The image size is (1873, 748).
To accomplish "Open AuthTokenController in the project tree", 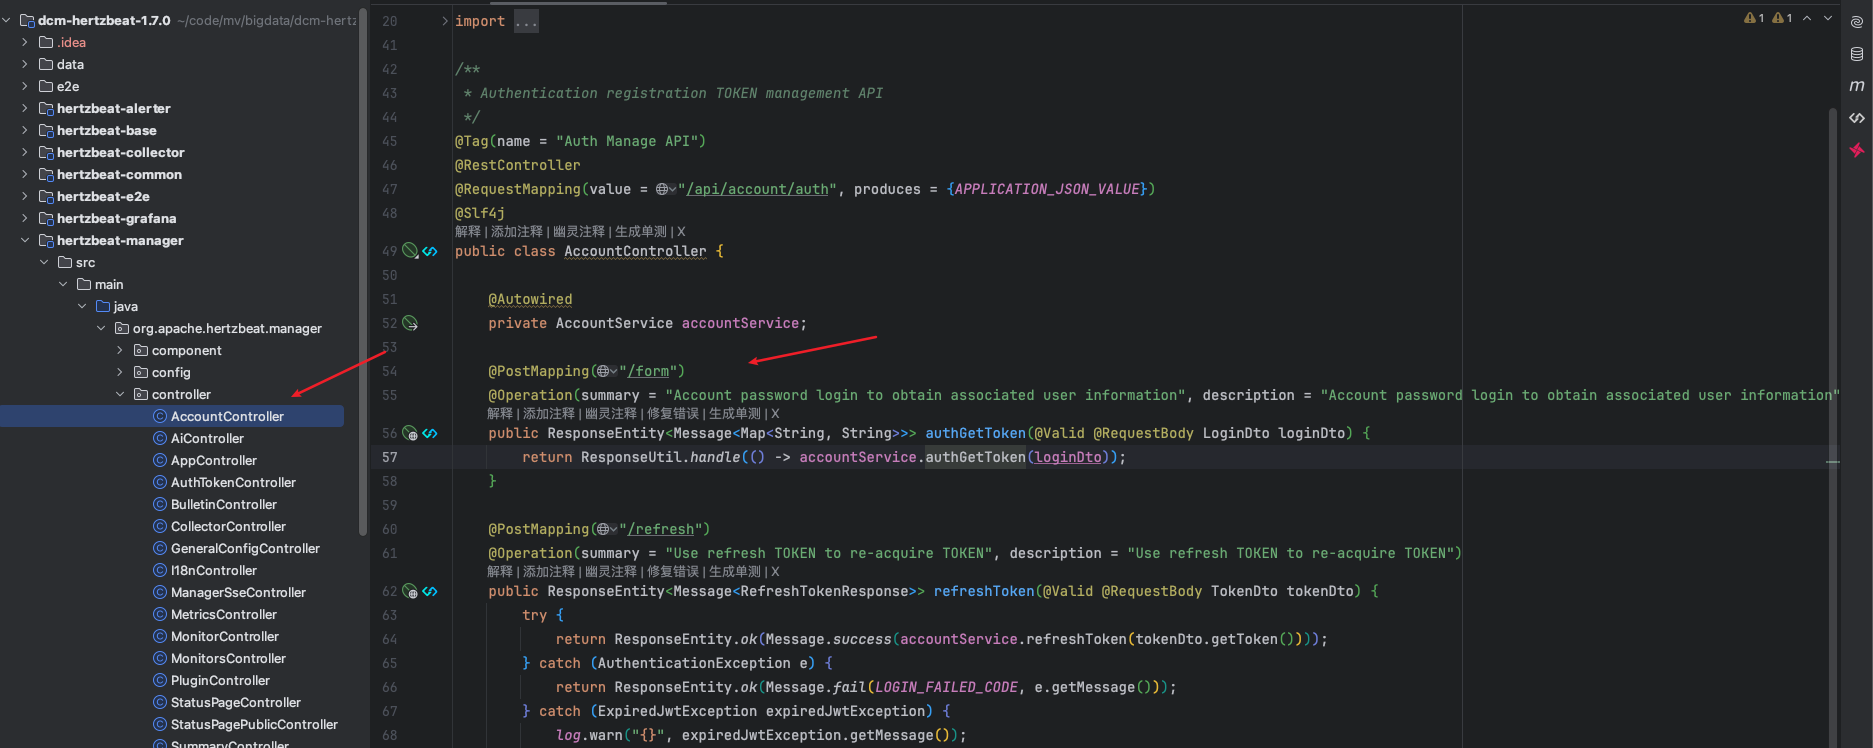I will (x=233, y=482).
